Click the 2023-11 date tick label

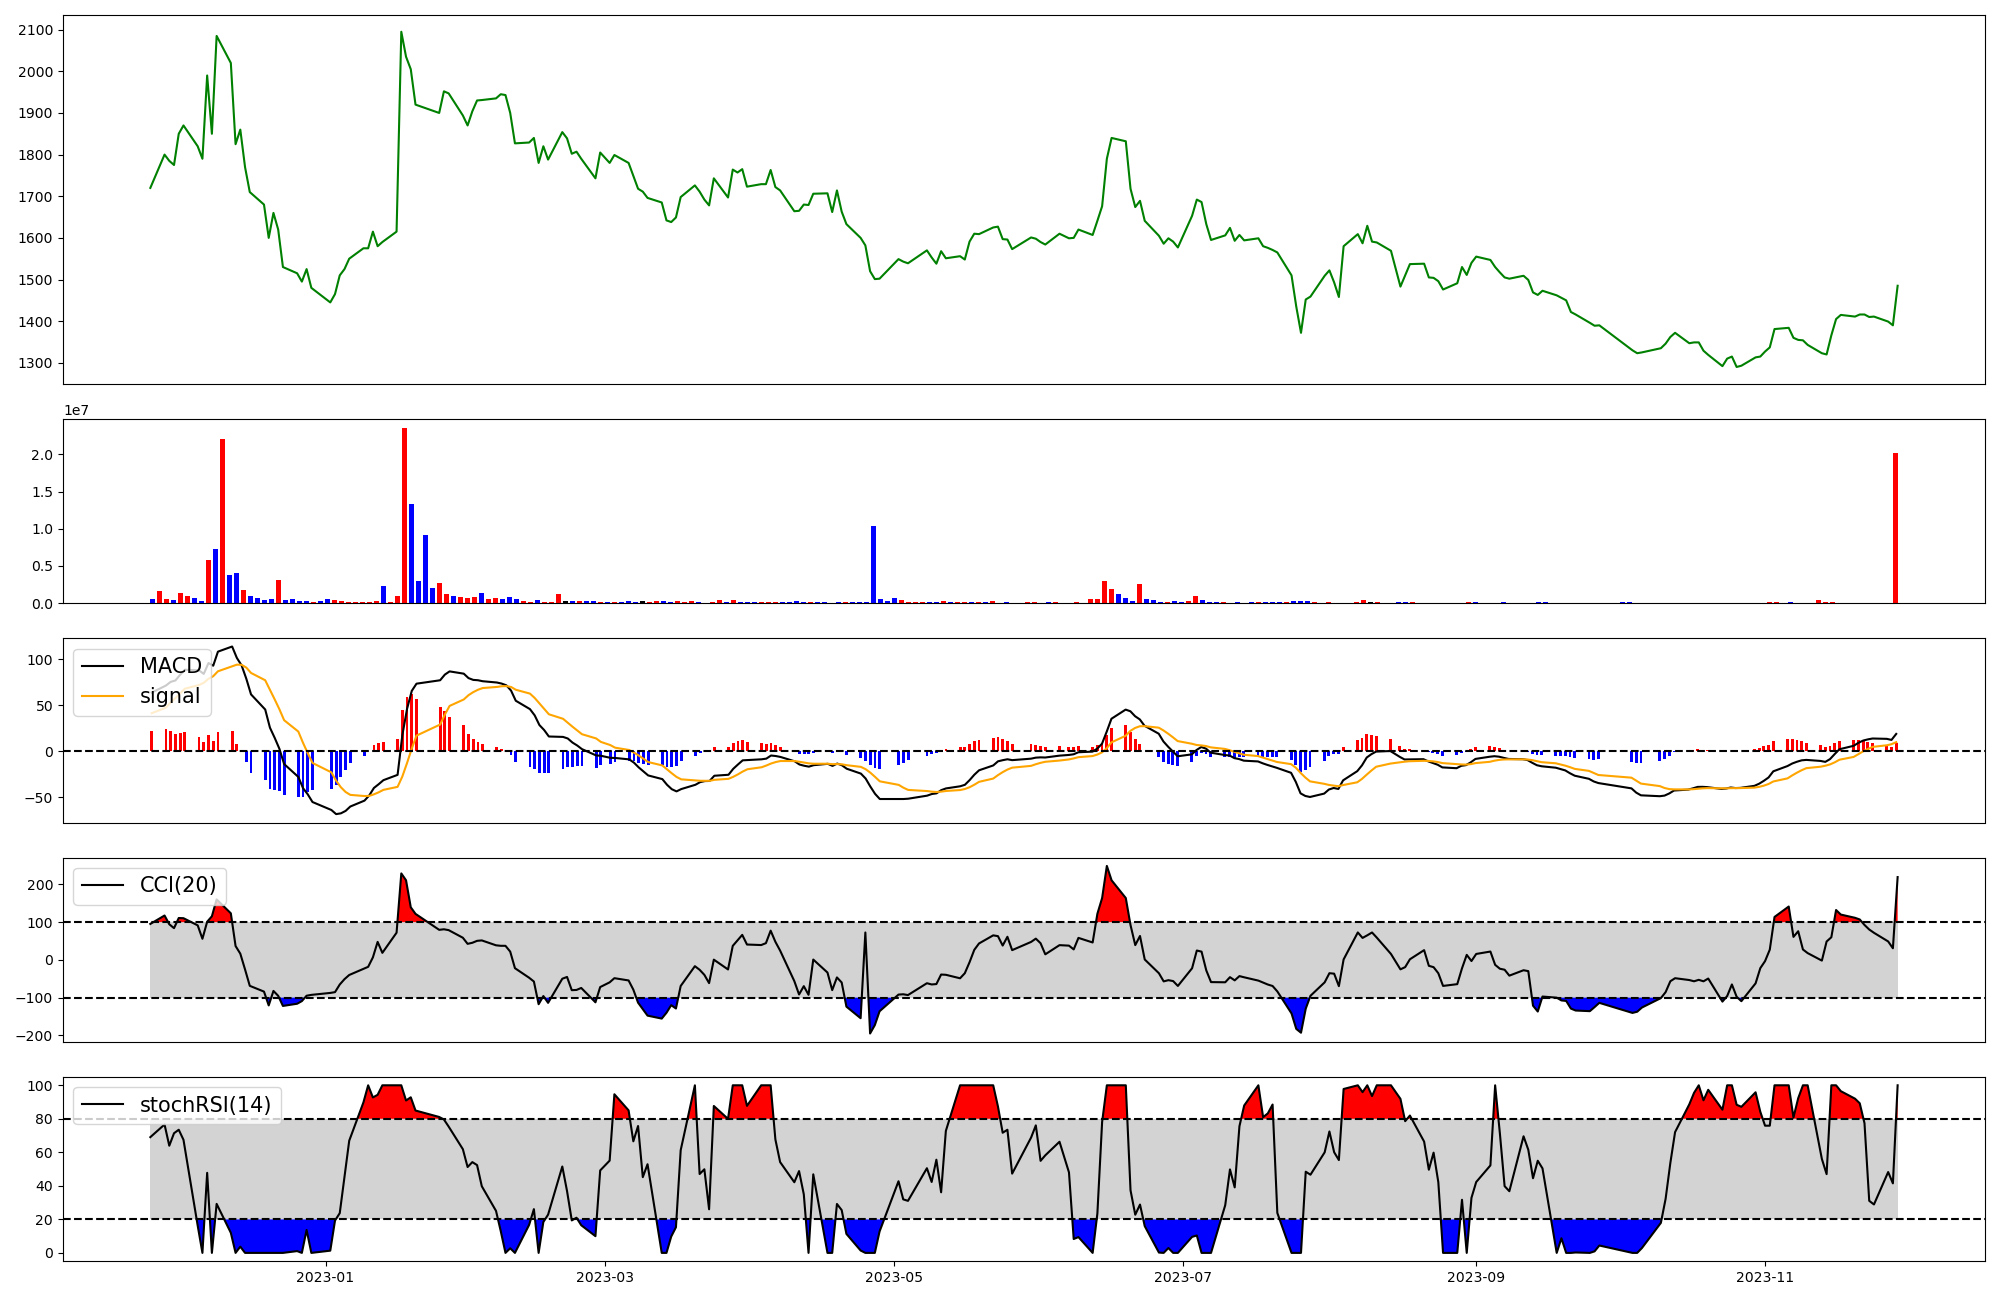[1765, 1277]
